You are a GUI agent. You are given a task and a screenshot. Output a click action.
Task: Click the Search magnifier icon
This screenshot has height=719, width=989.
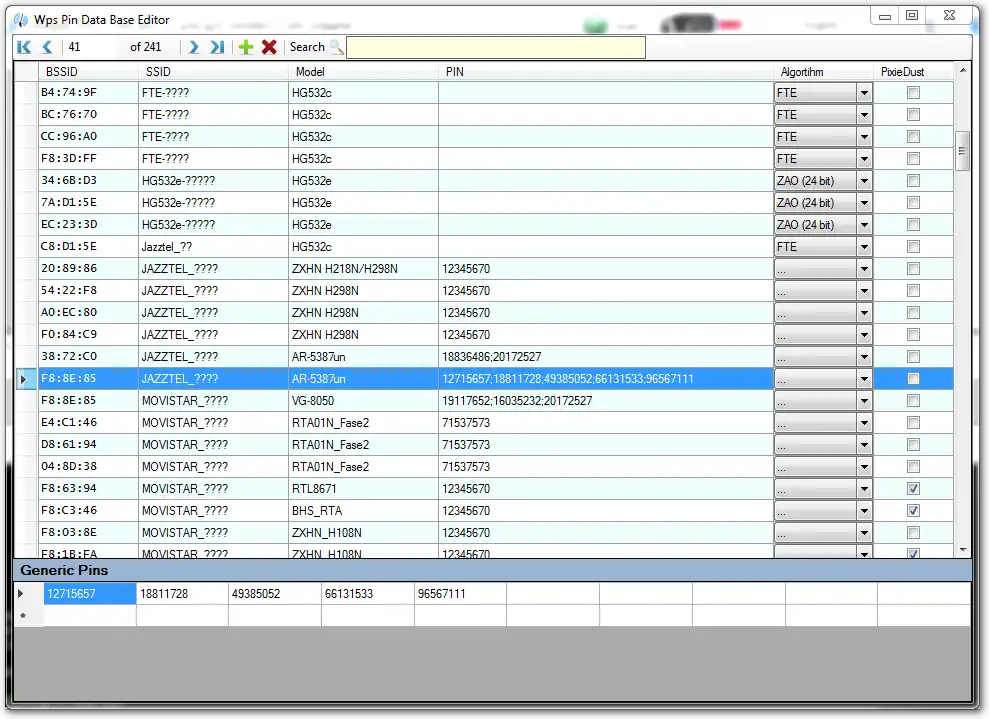[x=337, y=47]
